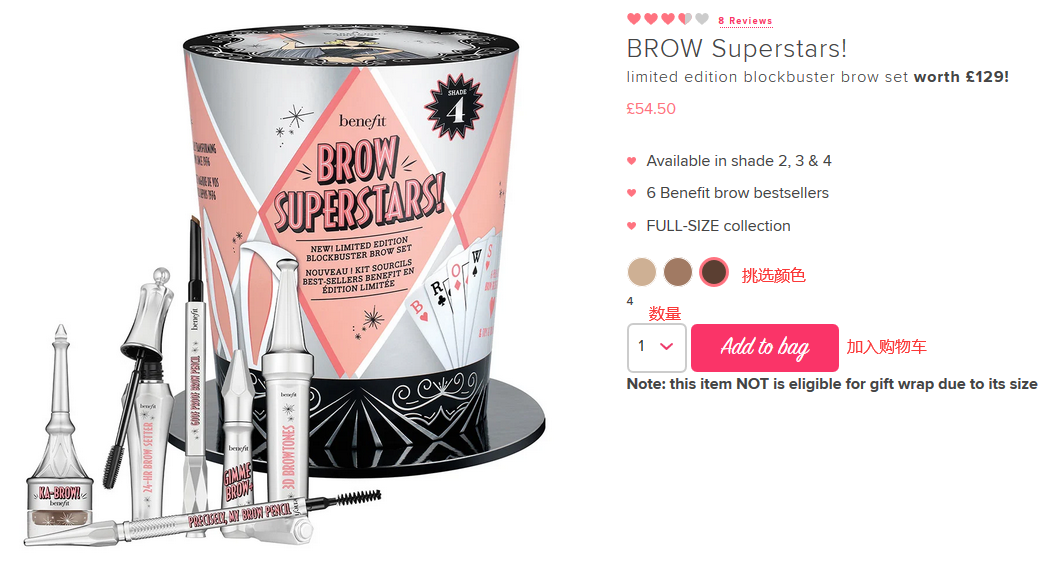
Task: Select the dark brown shade 4 swatch
Action: (714, 273)
